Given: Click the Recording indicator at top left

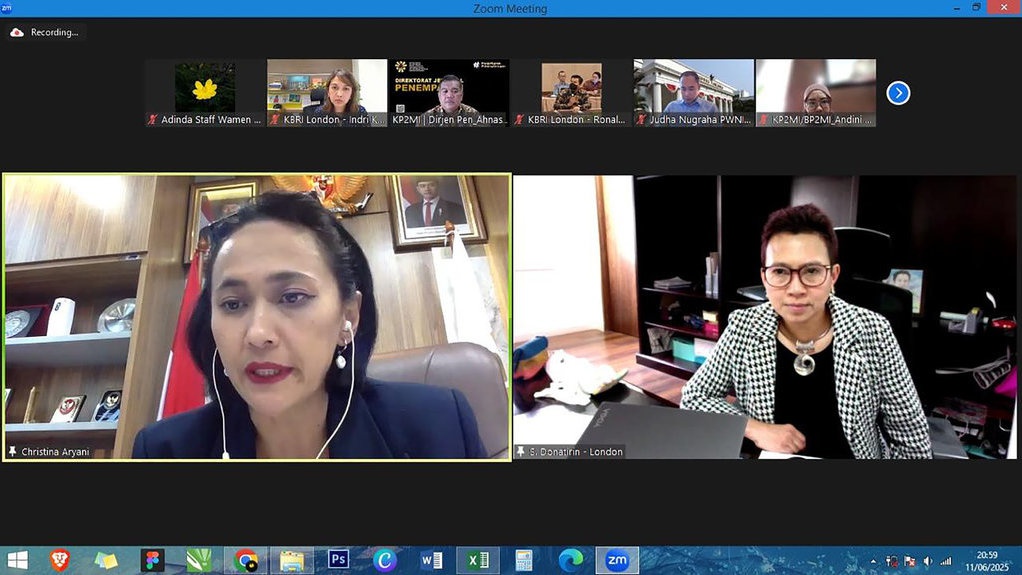Looking at the screenshot, I should (x=45, y=32).
